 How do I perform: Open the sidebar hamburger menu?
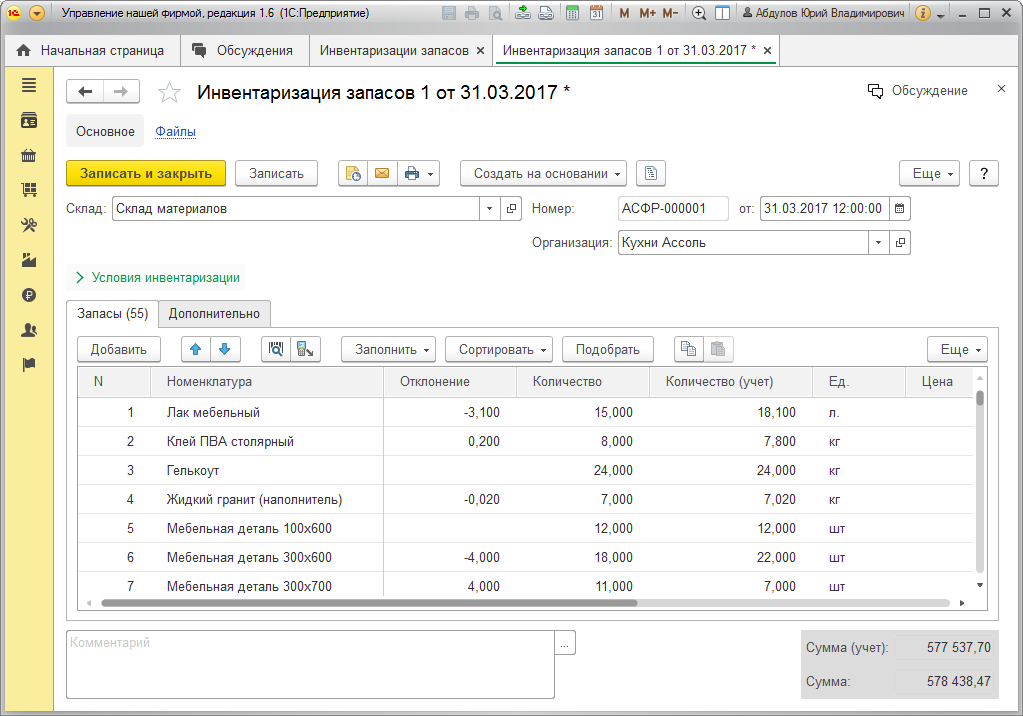click(x=29, y=86)
